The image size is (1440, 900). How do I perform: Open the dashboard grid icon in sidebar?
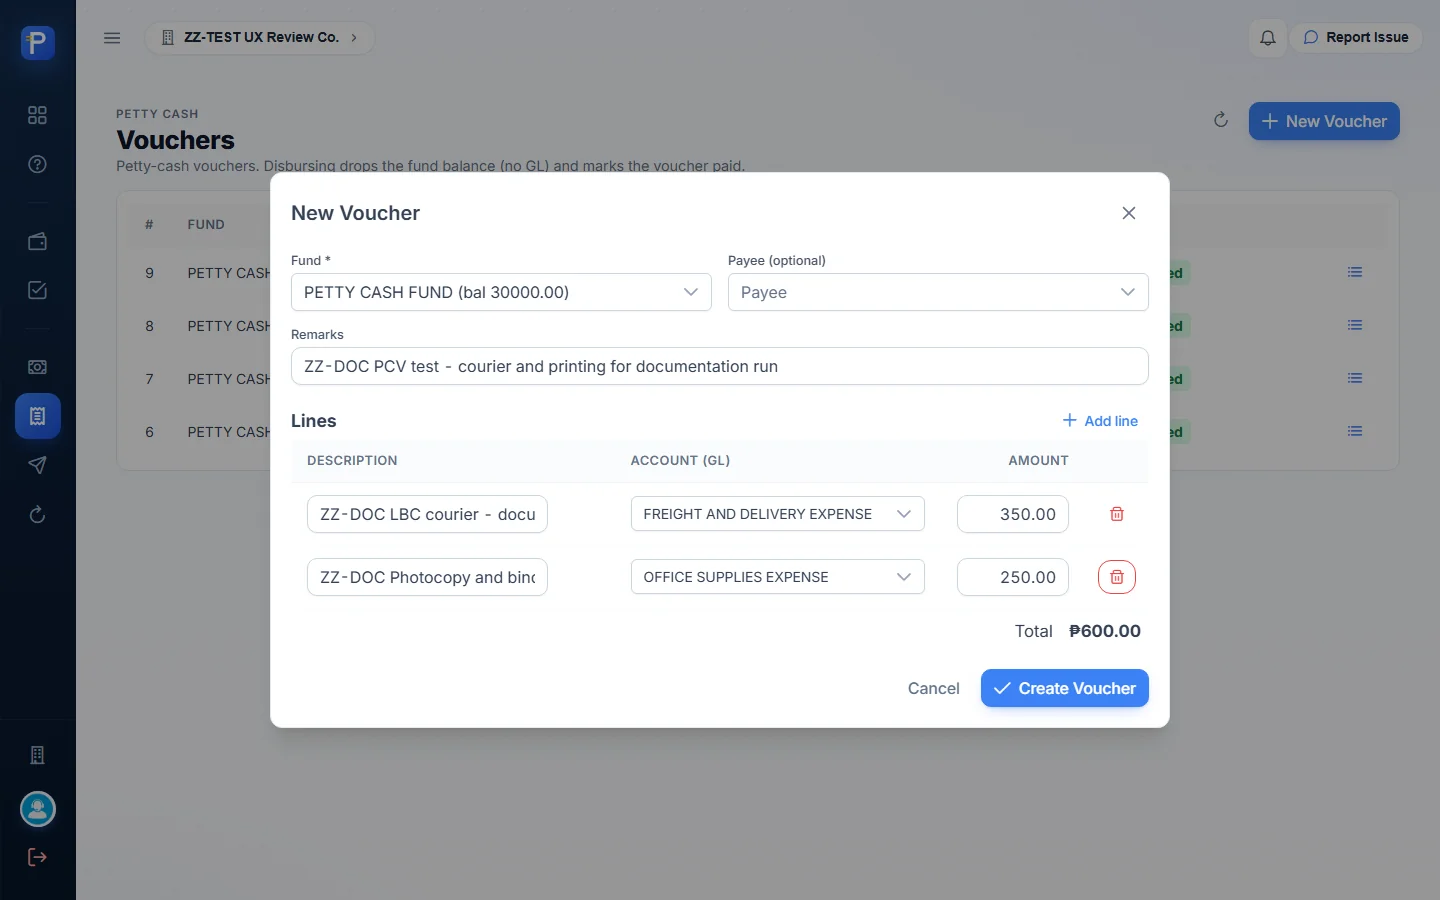[37, 115]
